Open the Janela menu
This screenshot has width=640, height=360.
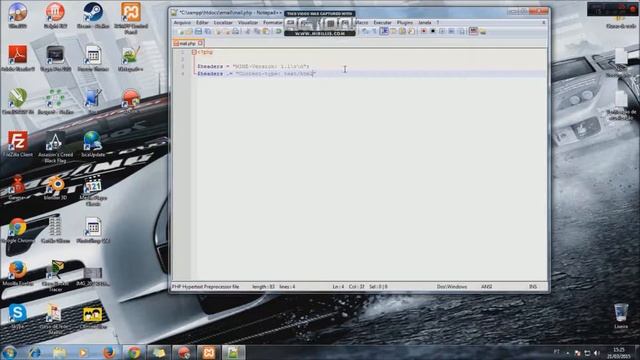coord(424,23)
